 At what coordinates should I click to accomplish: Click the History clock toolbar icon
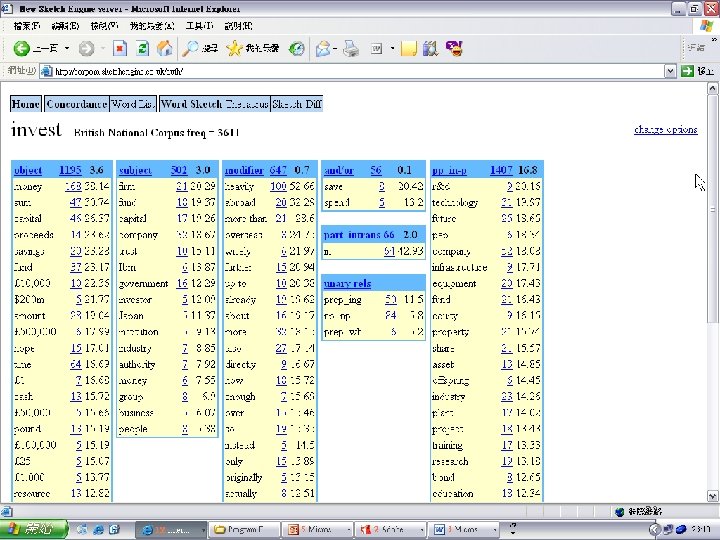(x=297, y=48)
